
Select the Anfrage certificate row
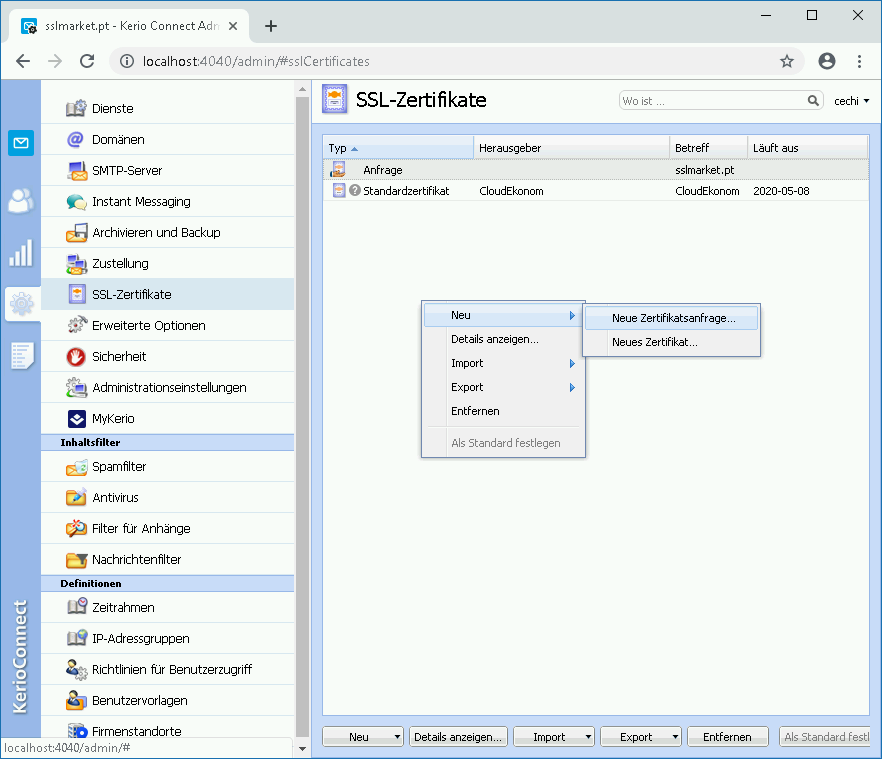click(x=596, y=170)
